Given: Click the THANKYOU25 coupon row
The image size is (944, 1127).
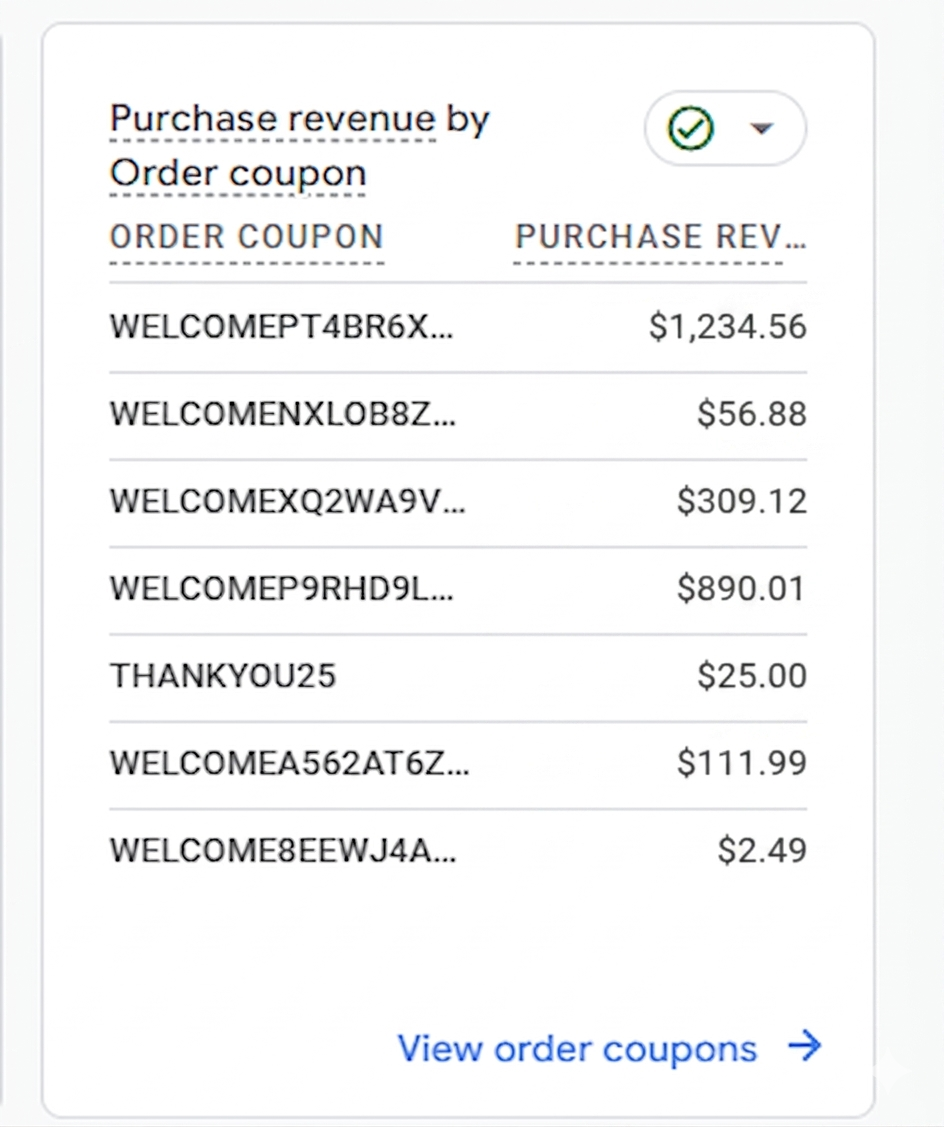Looking at the screenshot, I should 222,675.
